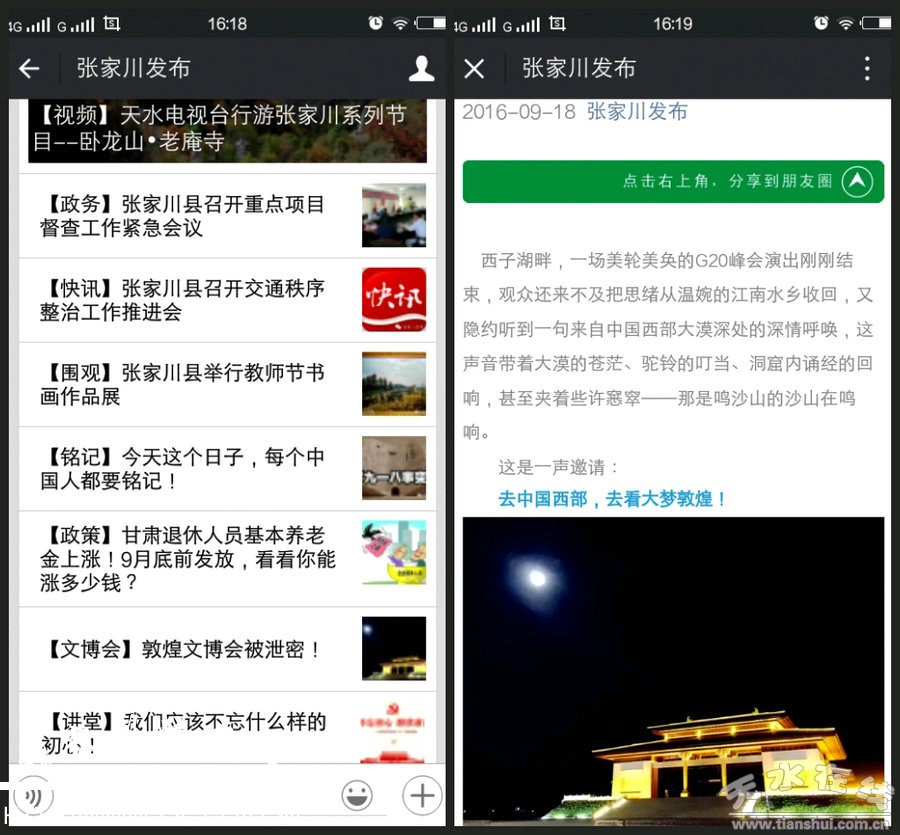Open the emoji smiley picker
The image size is (900, 835).
357,796
